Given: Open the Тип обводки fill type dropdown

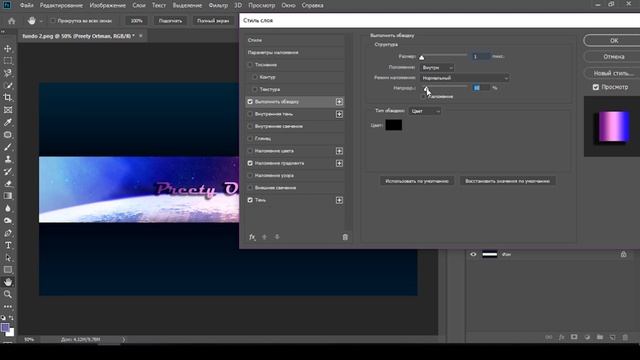Looking at the screenshot, I should pos(424,111).
